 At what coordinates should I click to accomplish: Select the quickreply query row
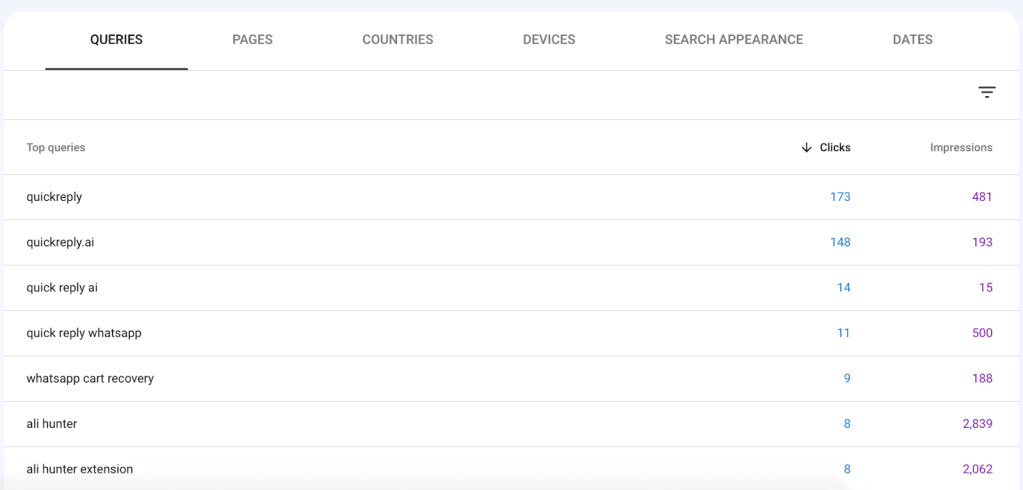tap(54, 197)
